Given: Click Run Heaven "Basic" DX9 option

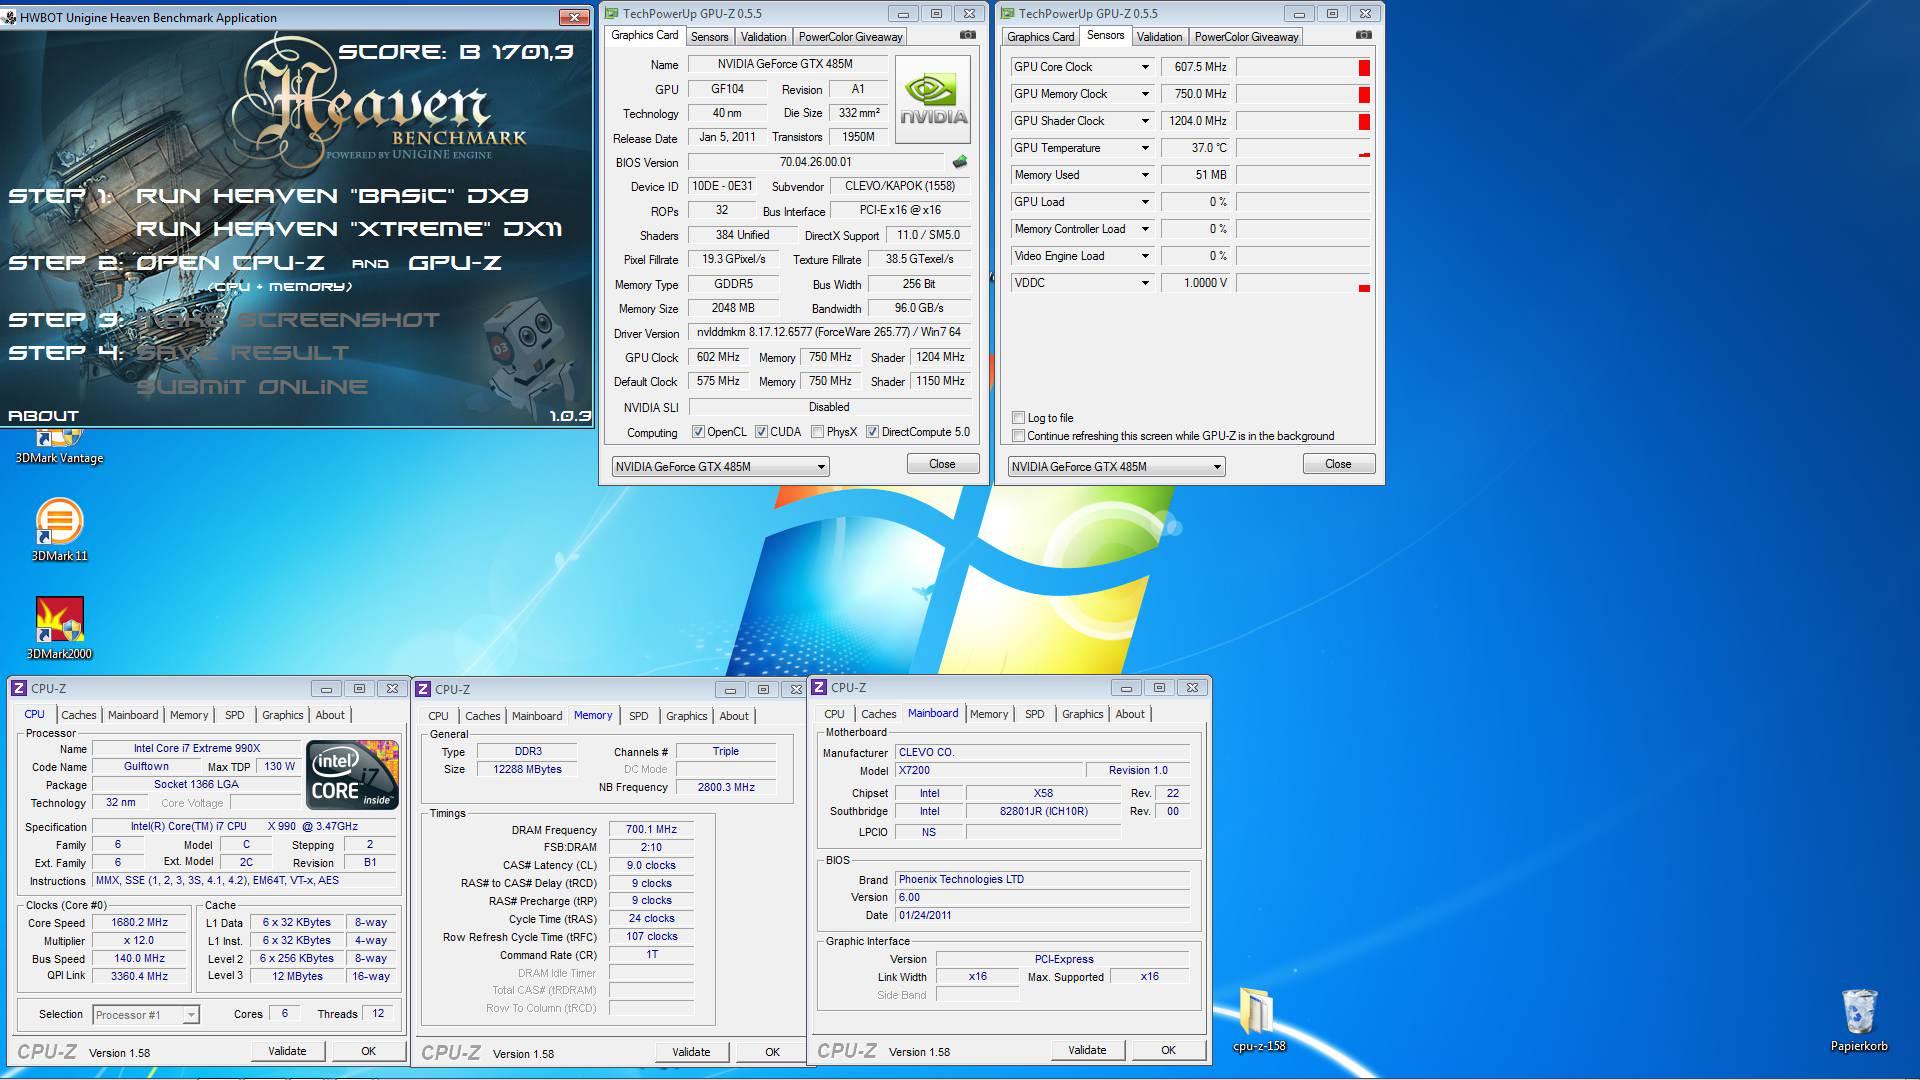Looking at the screenshot, I should tap(332, 196).
